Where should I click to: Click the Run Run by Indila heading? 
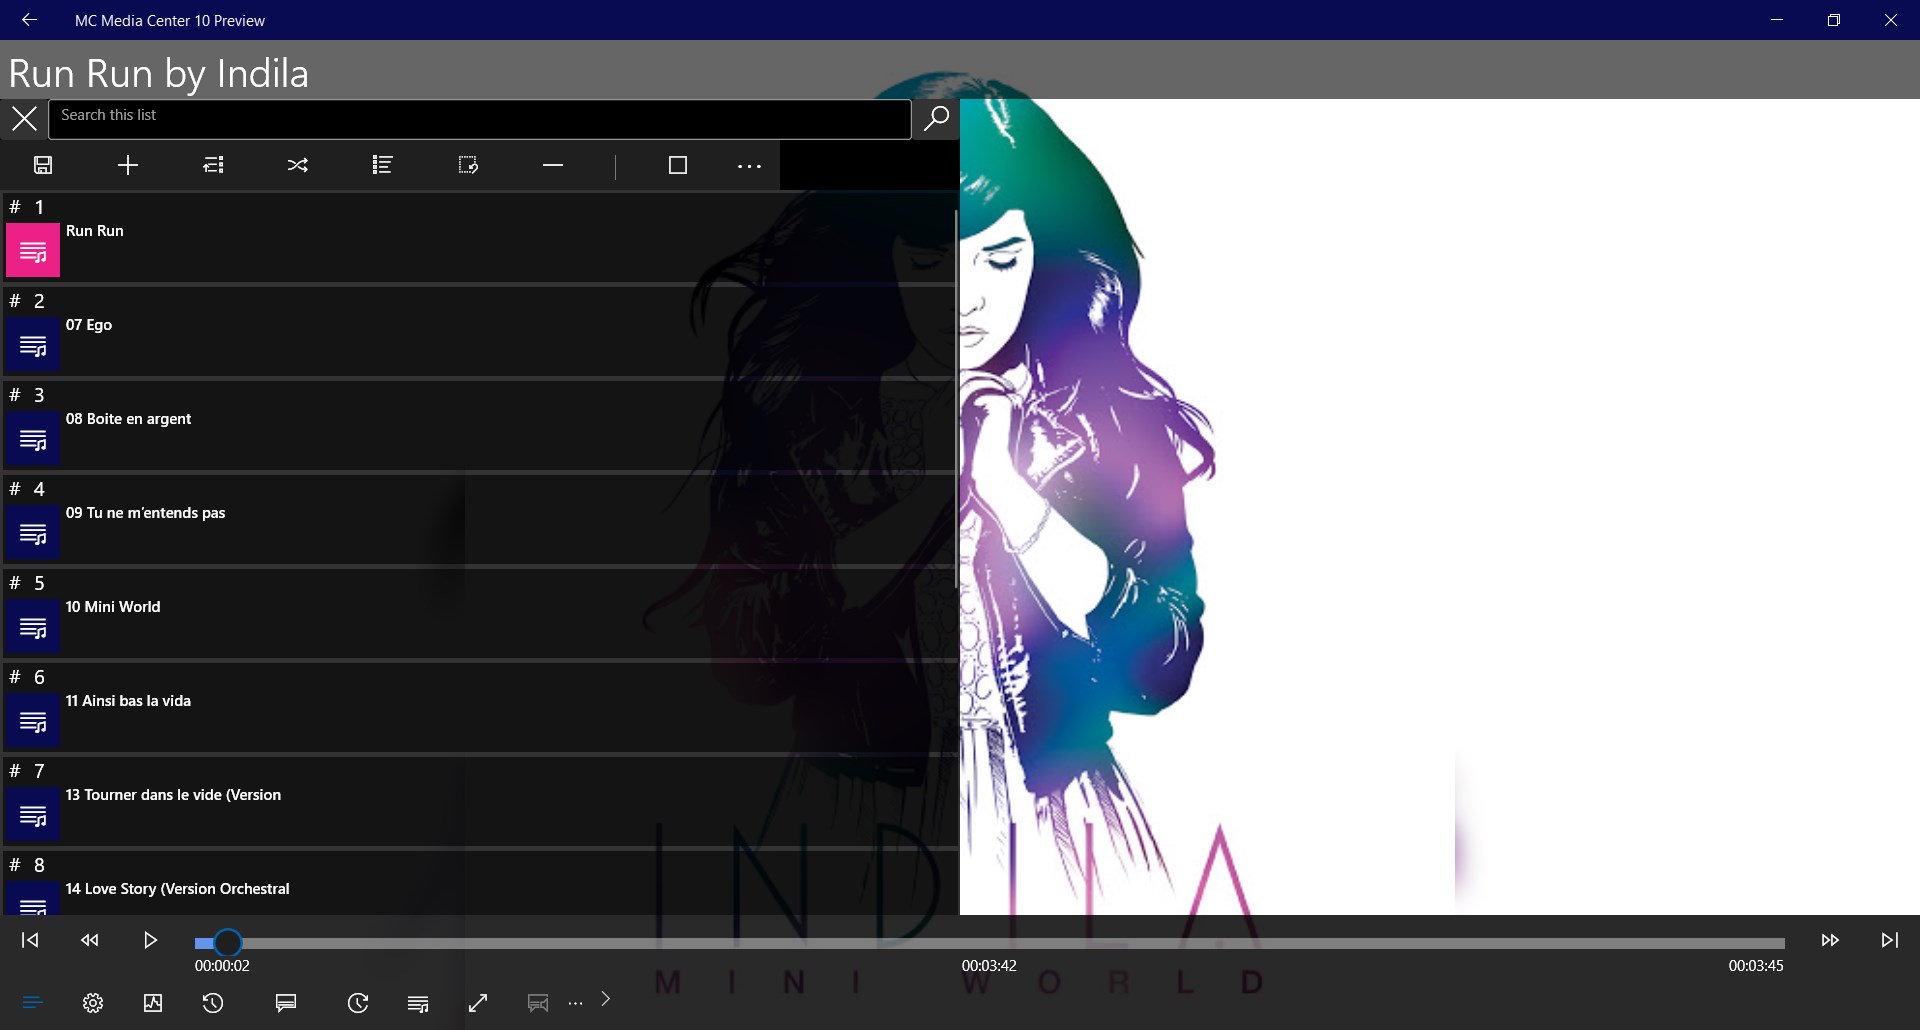(159, 73)
